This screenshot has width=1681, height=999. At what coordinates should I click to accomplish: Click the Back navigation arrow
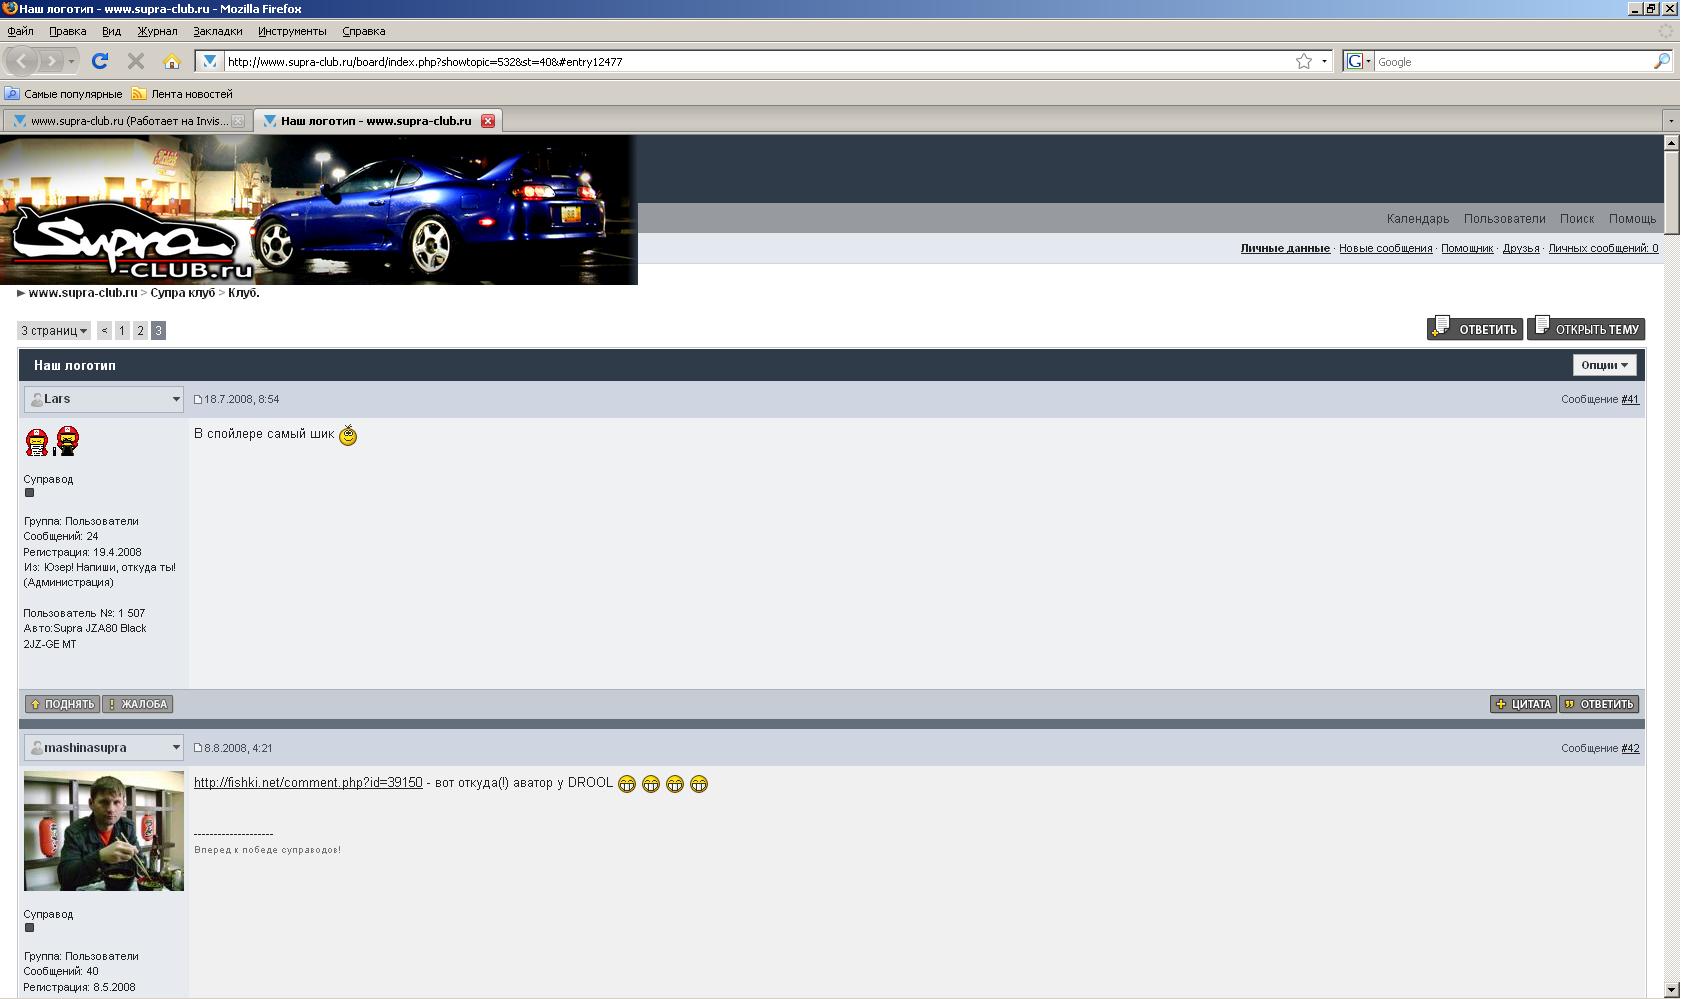[x=21, y=61]
